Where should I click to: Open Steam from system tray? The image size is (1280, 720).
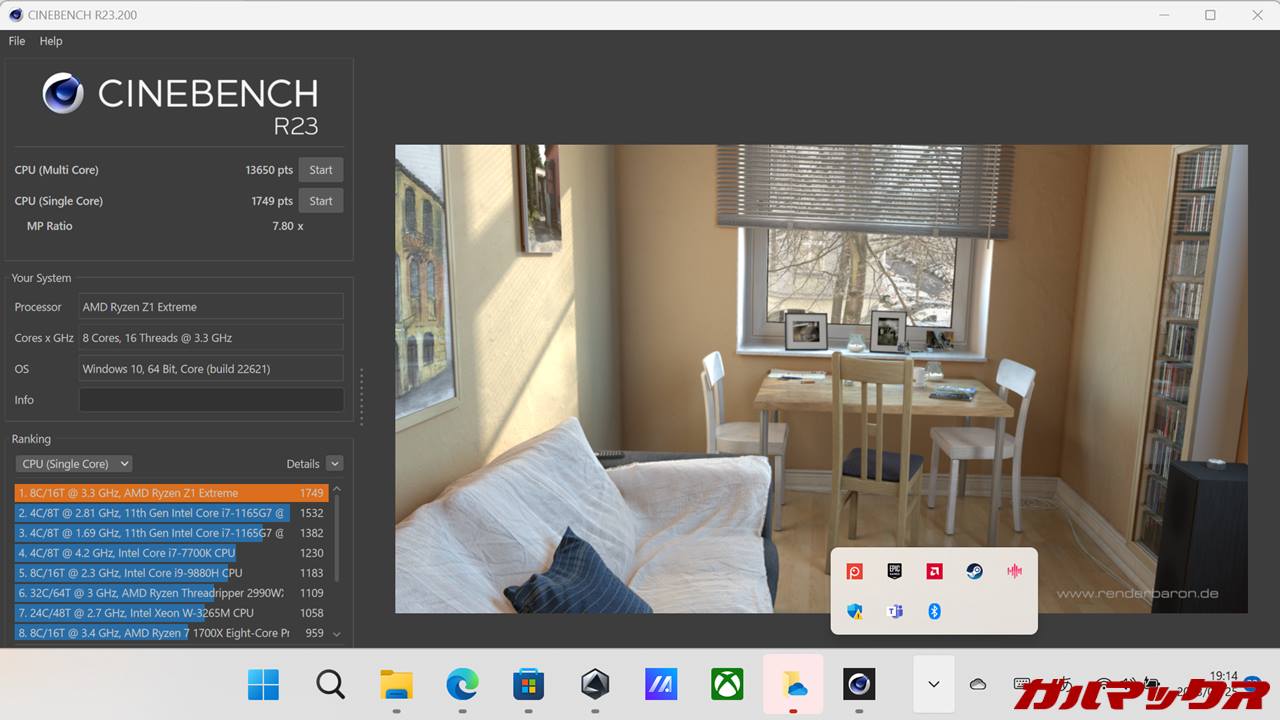click(x=974, y=571)
